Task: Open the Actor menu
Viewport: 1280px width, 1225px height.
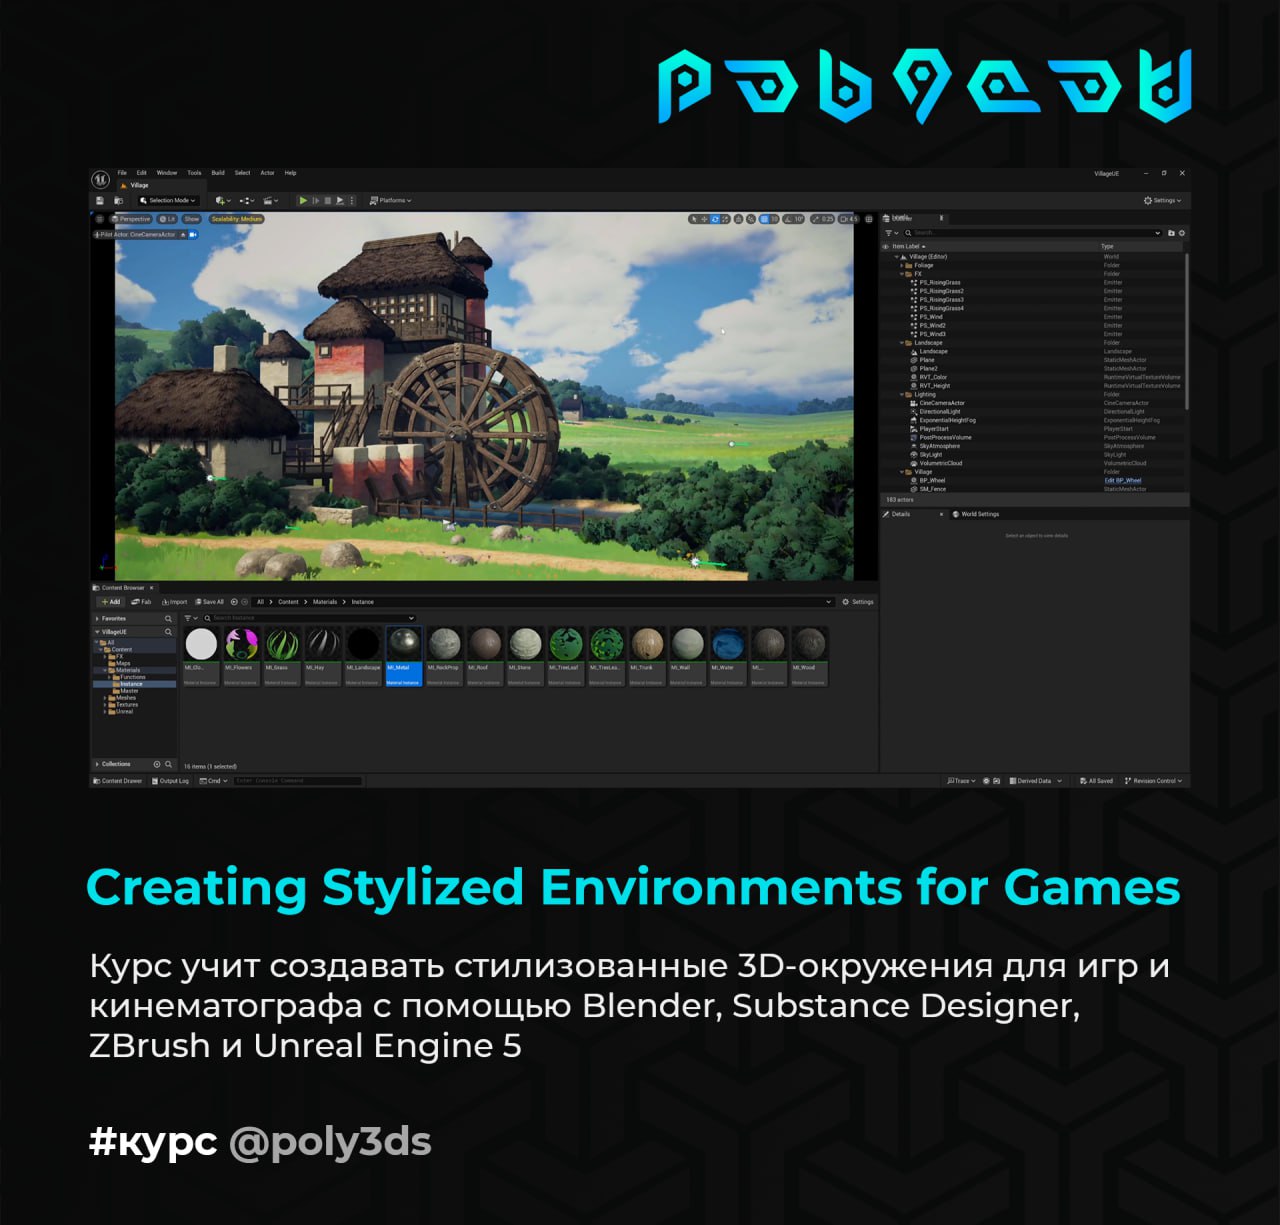Action: tap(268, 173)
